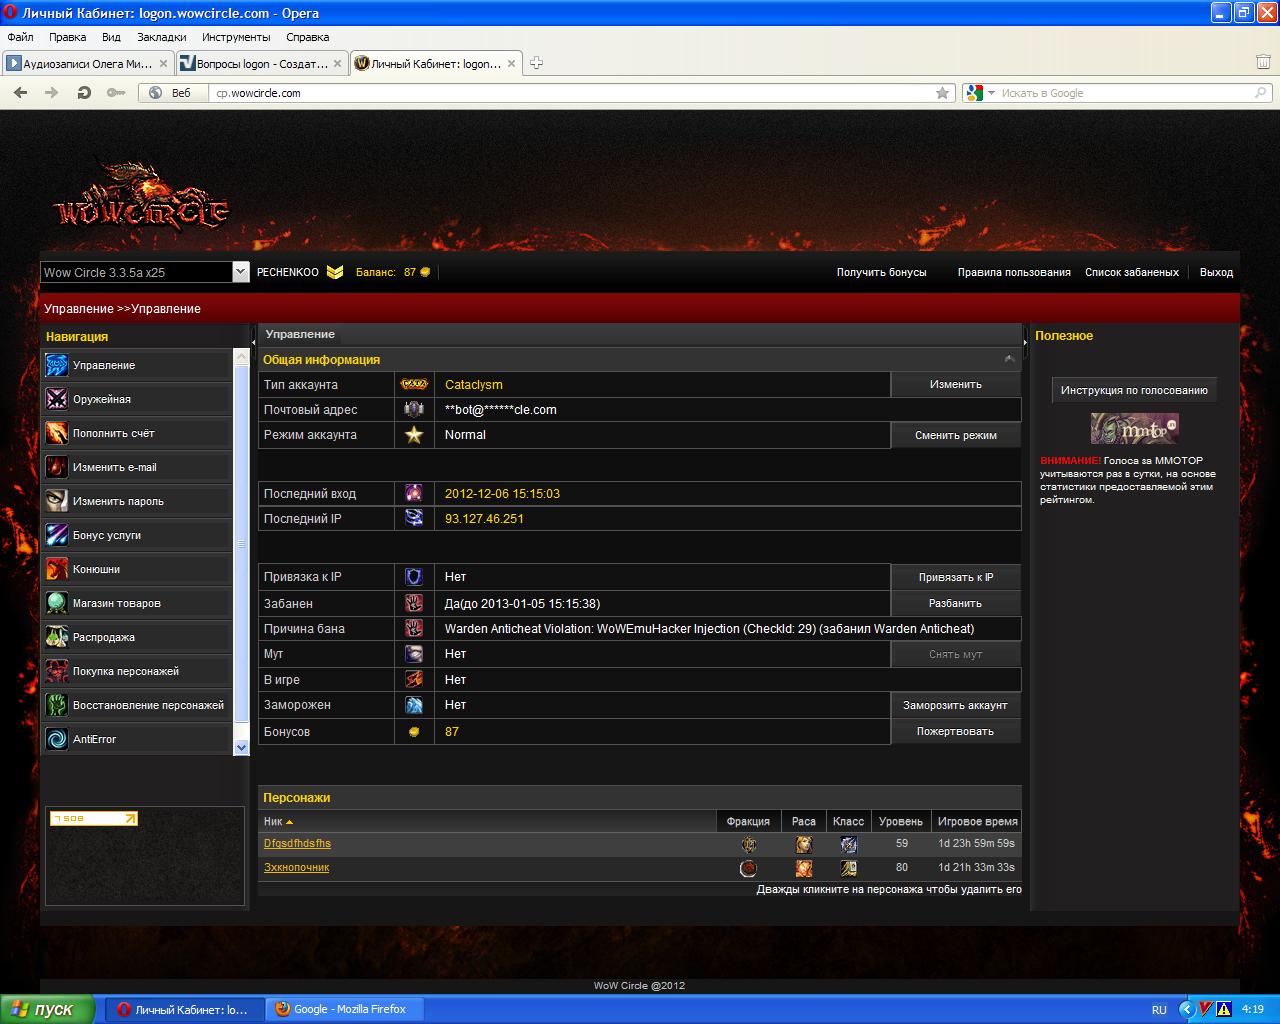Image resolution: width=1280 pixels, height=1024 pixels.
Task: Click shield icon for Привязка к IP
Action: (414, 577)
